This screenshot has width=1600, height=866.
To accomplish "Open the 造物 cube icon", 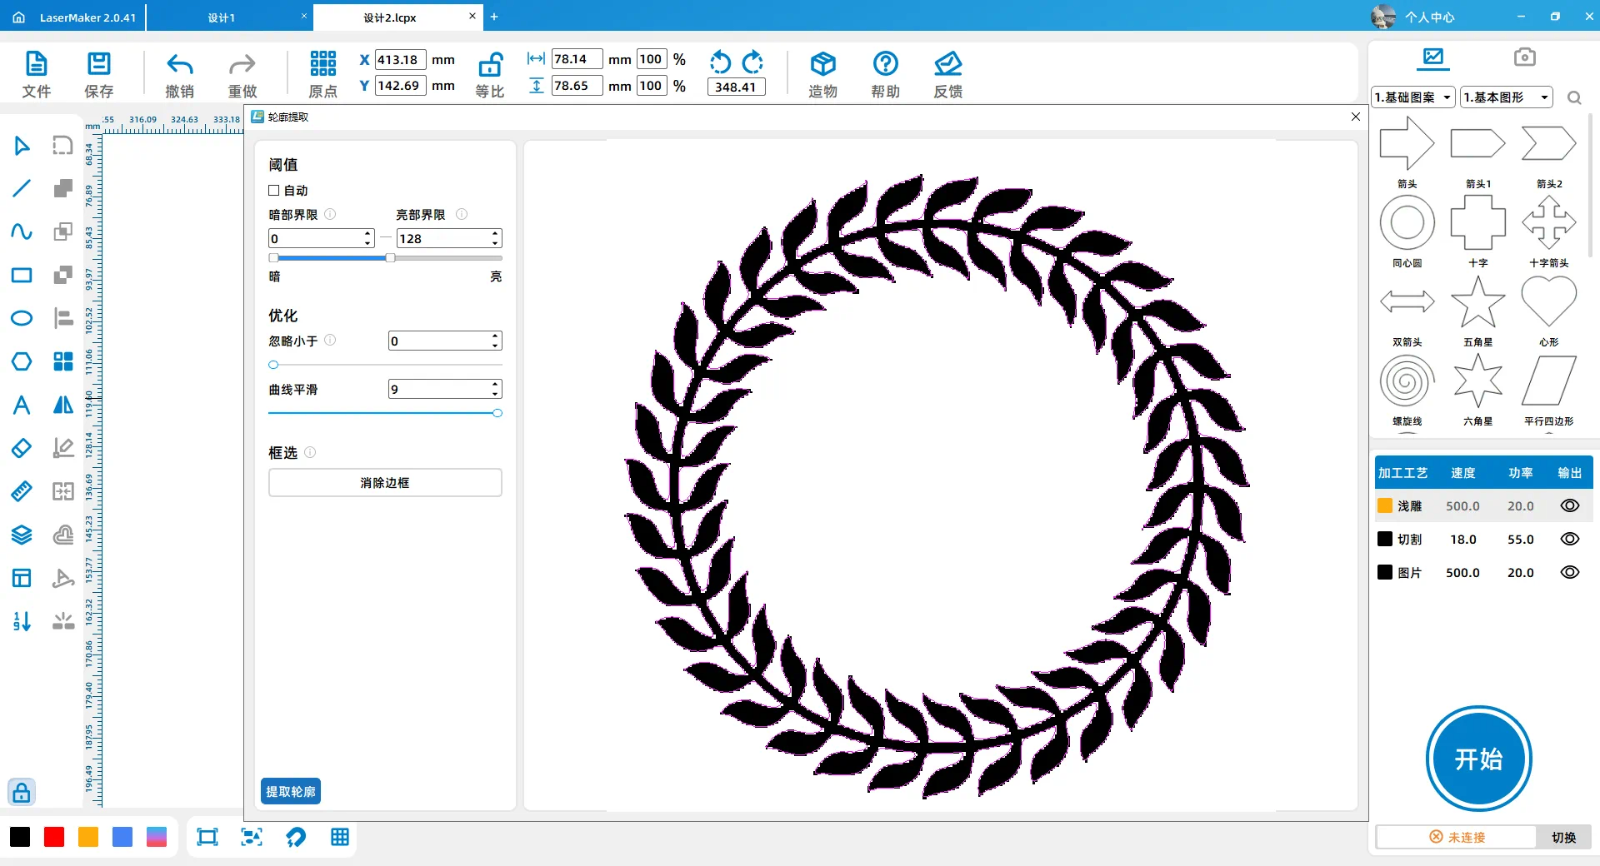I will point(822,65).
